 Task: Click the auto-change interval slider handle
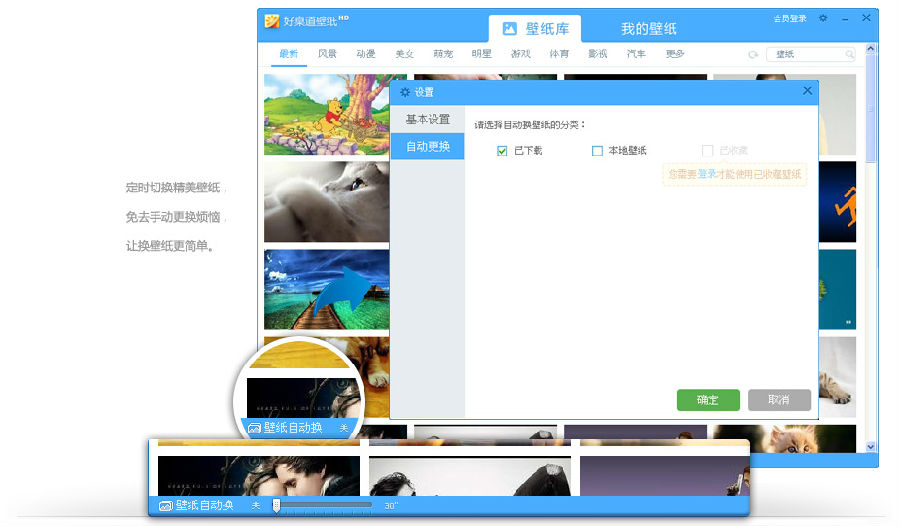click(277, 506)
